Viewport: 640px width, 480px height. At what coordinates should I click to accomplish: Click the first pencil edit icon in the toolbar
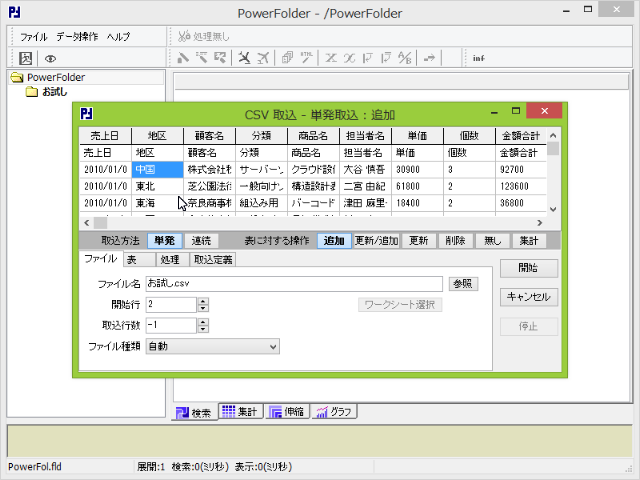(x=183, y=58)
